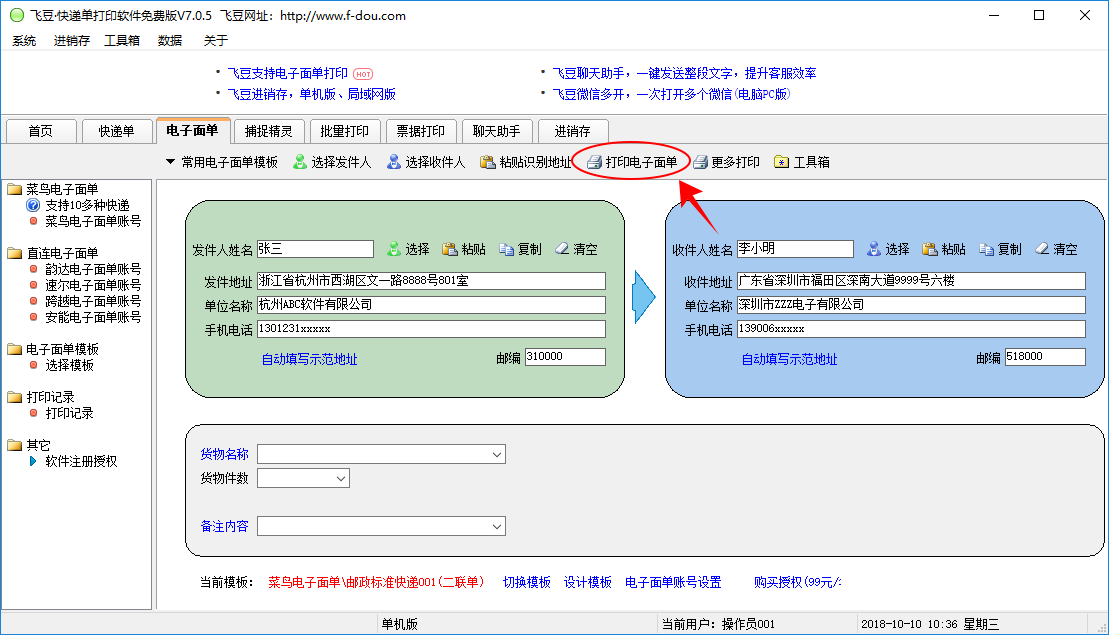Open the 货物名称 dropdown list
The image size is (1109, 635).
(497, 455)
